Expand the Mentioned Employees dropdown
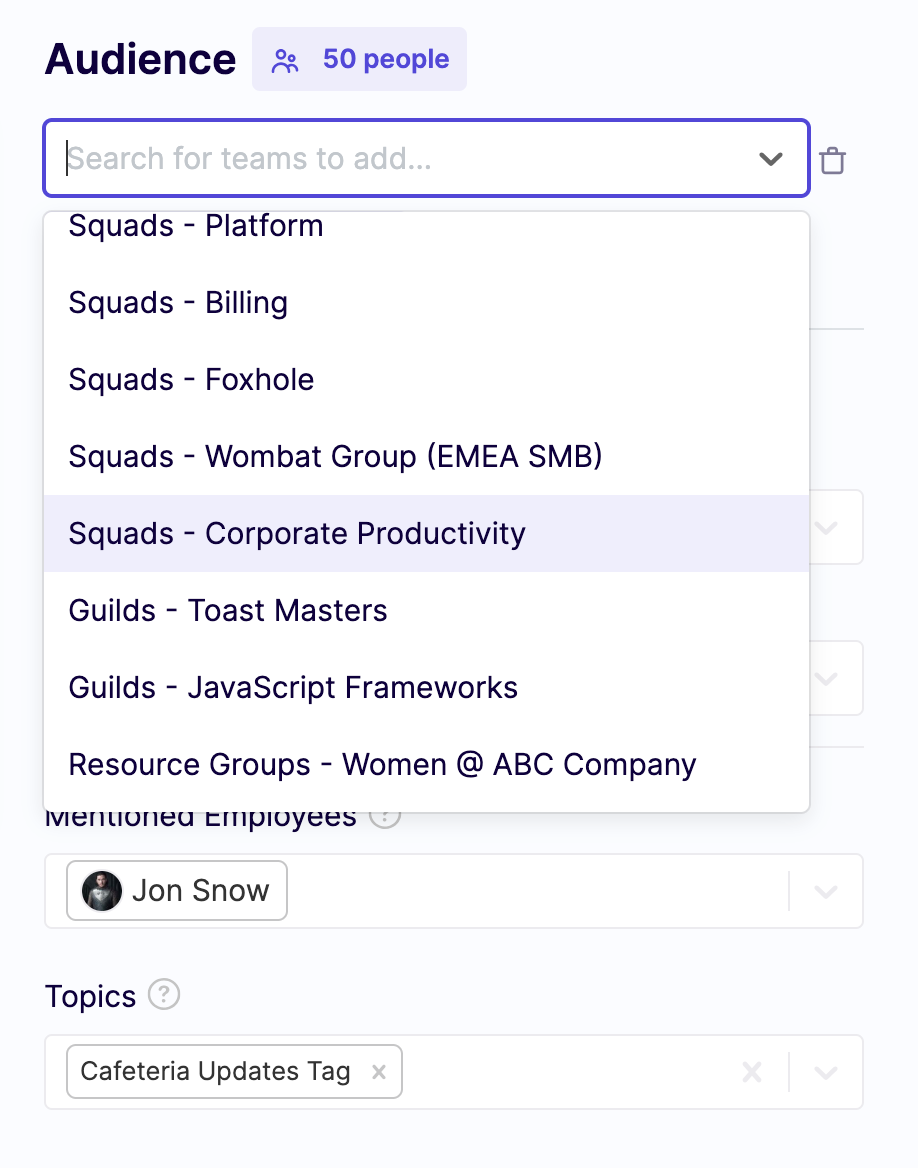 (x=825, y=891)
